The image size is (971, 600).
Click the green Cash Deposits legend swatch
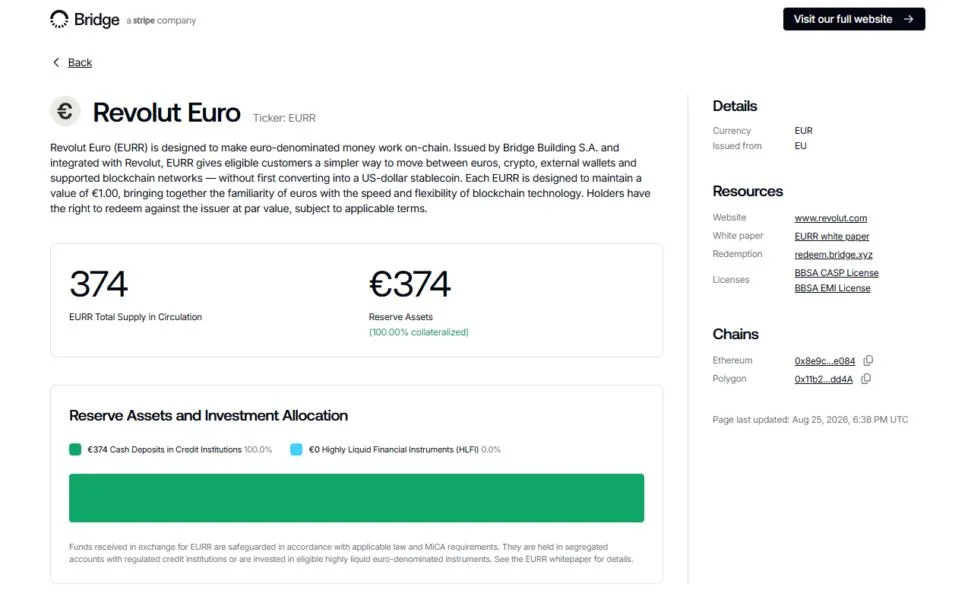click(x=75, y=450)
